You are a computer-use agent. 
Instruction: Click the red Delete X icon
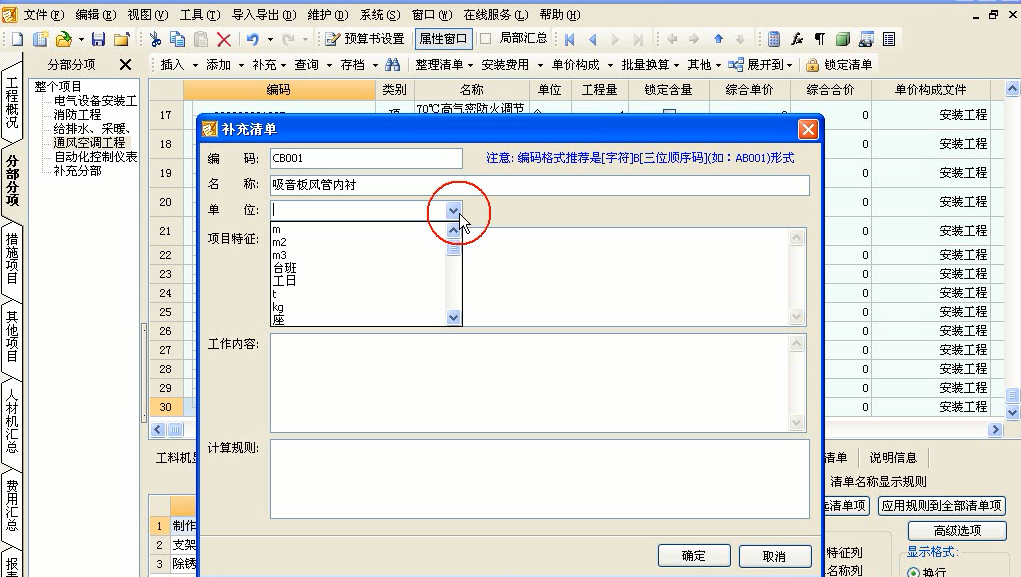(x=224, y=39)
